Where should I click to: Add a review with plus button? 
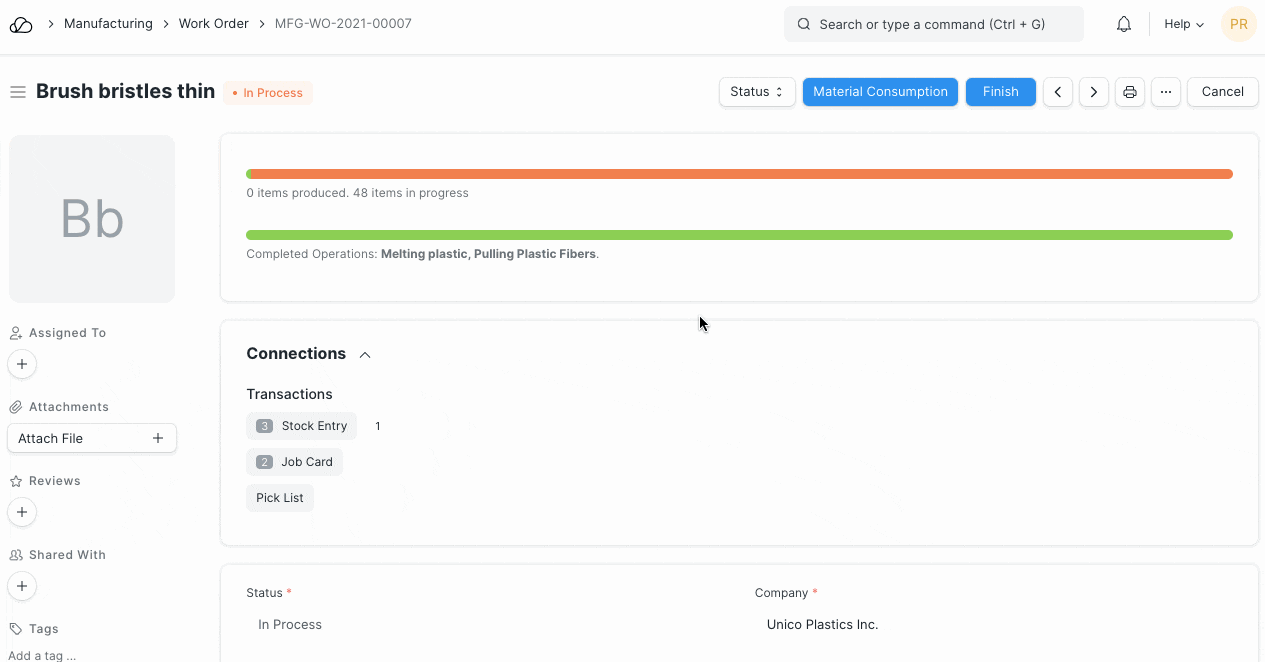click(x=22, y=512)
